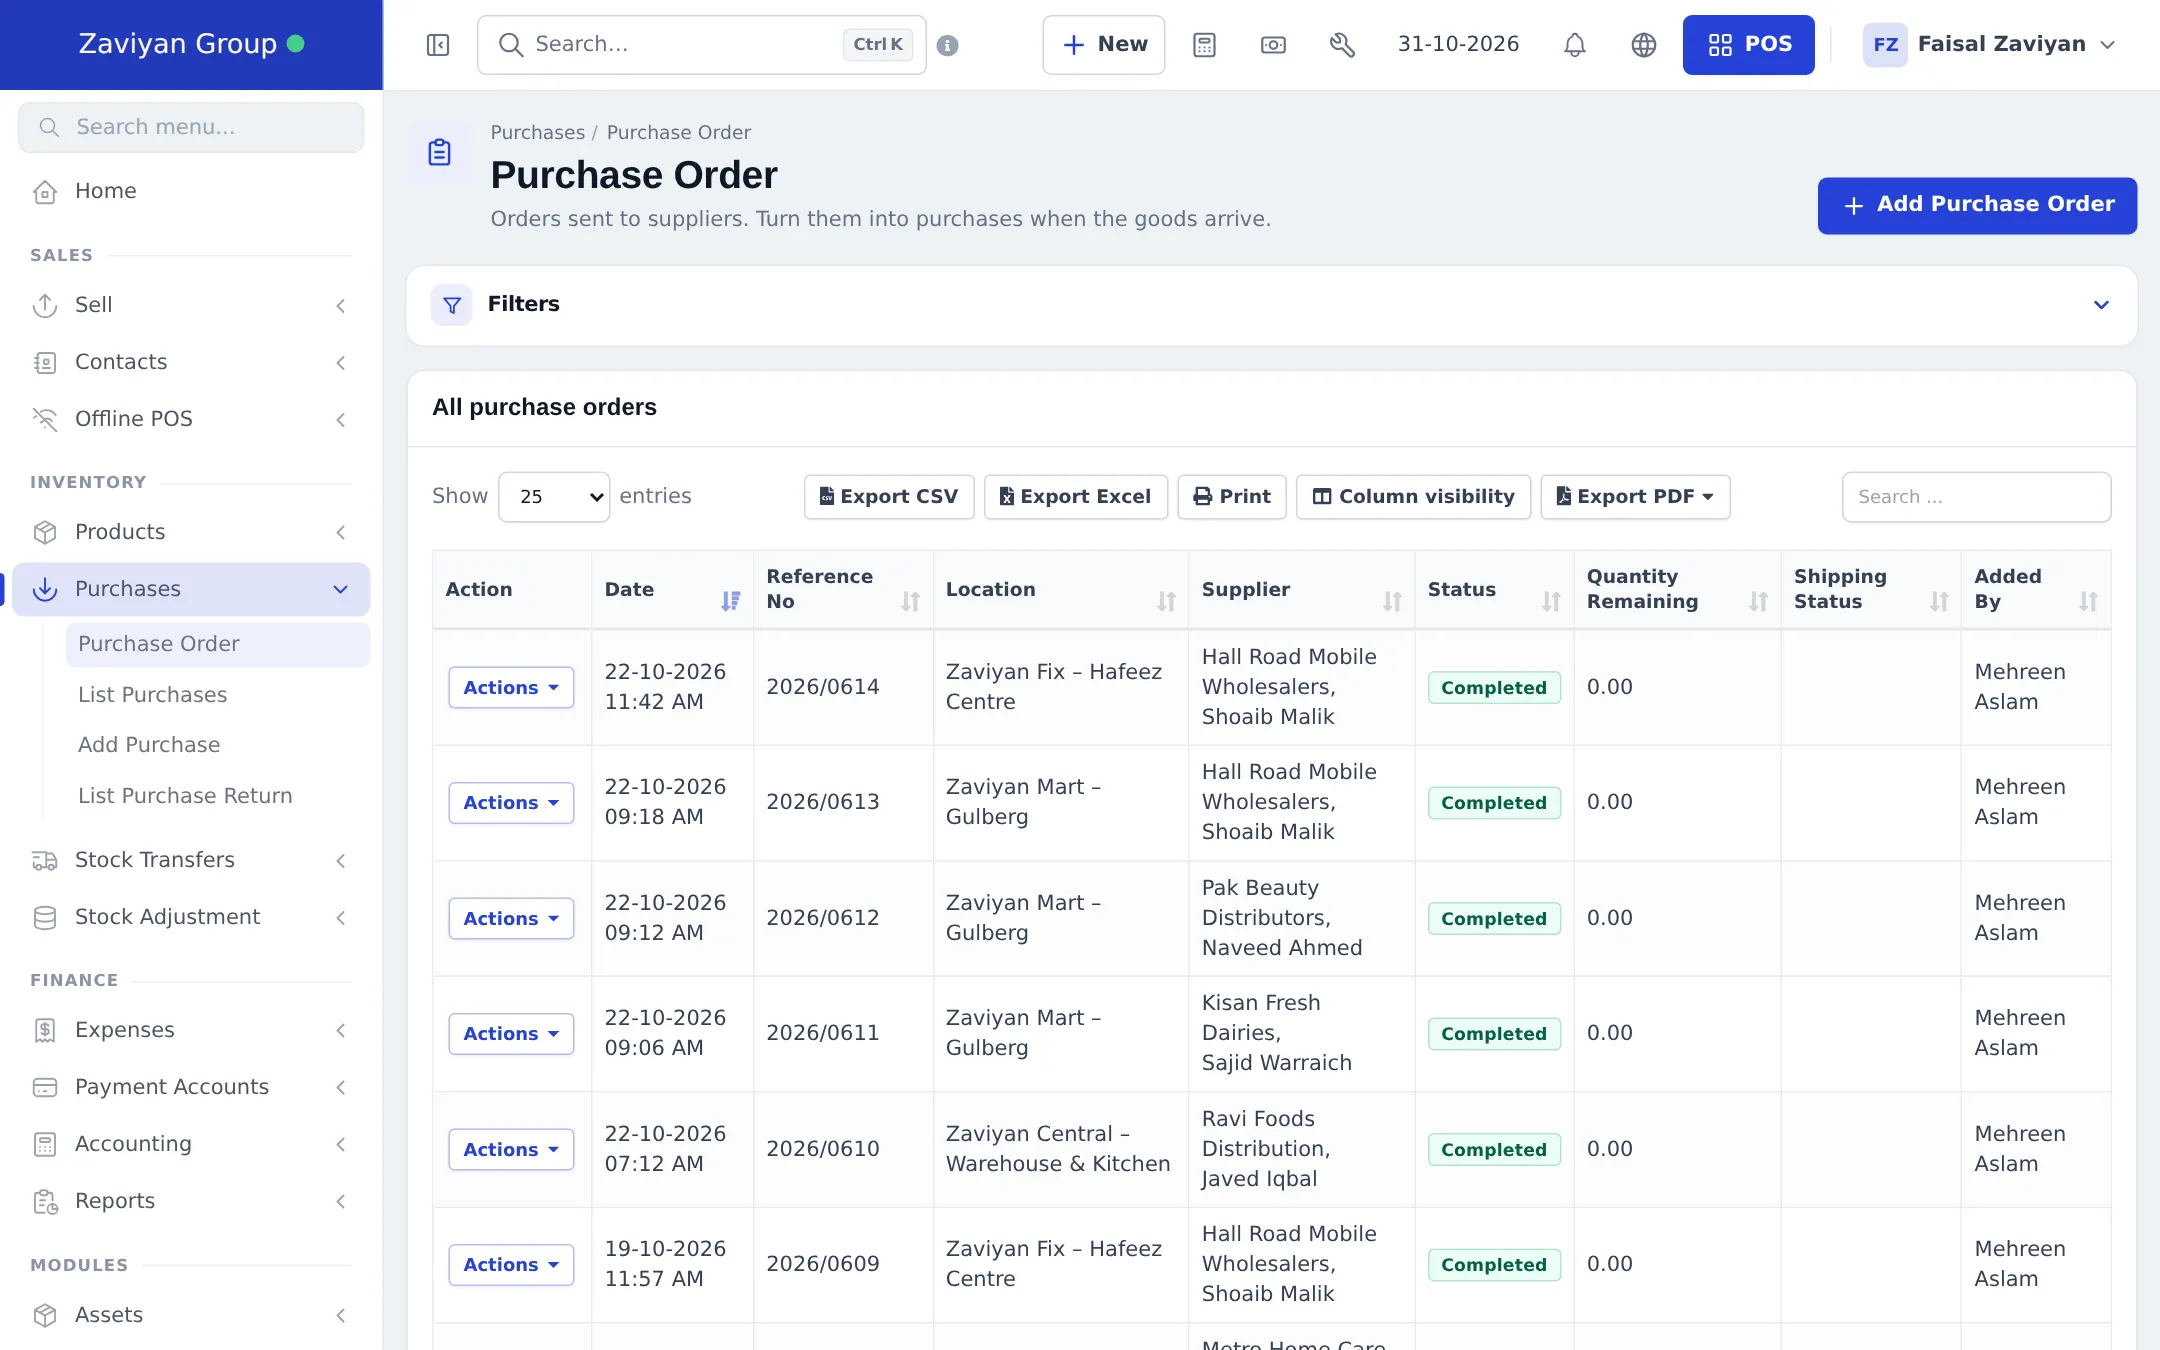Open the entries-per-page dropdown showing 25
Screen dimensions: 2160x1350
point(554,497)
